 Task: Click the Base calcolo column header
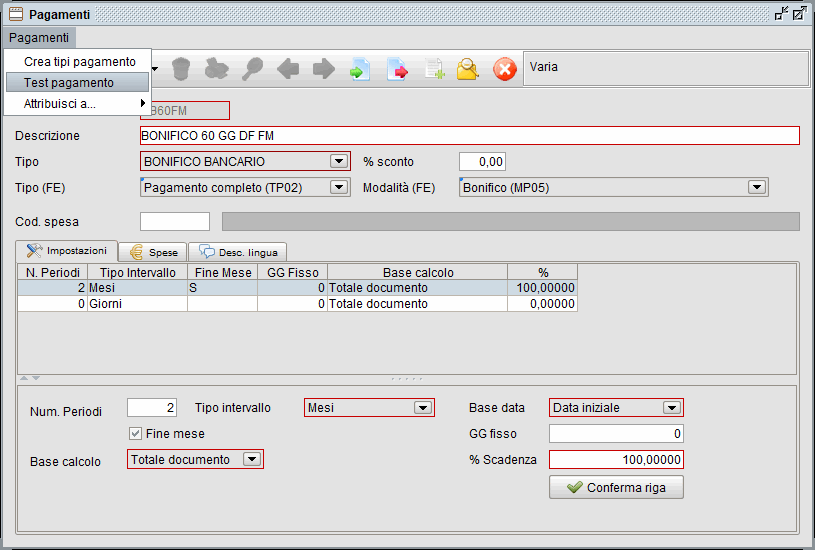click(x=418, y=272)
